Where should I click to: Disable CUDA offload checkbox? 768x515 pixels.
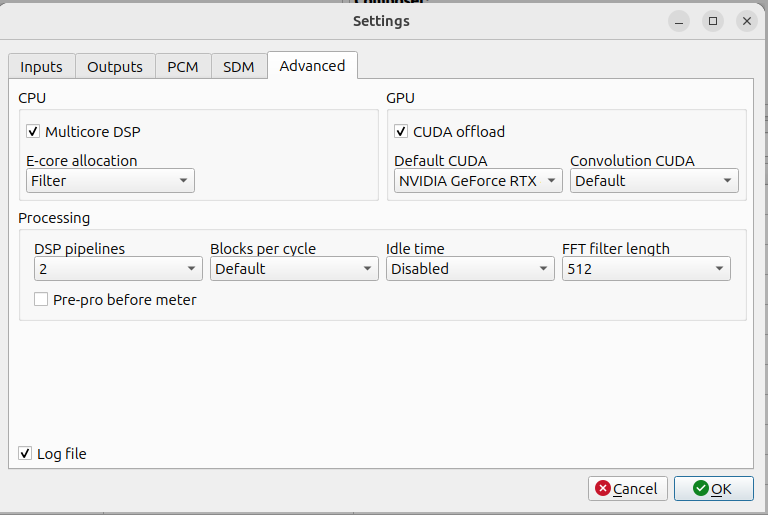pyautogui.click(x=401, y=131)
